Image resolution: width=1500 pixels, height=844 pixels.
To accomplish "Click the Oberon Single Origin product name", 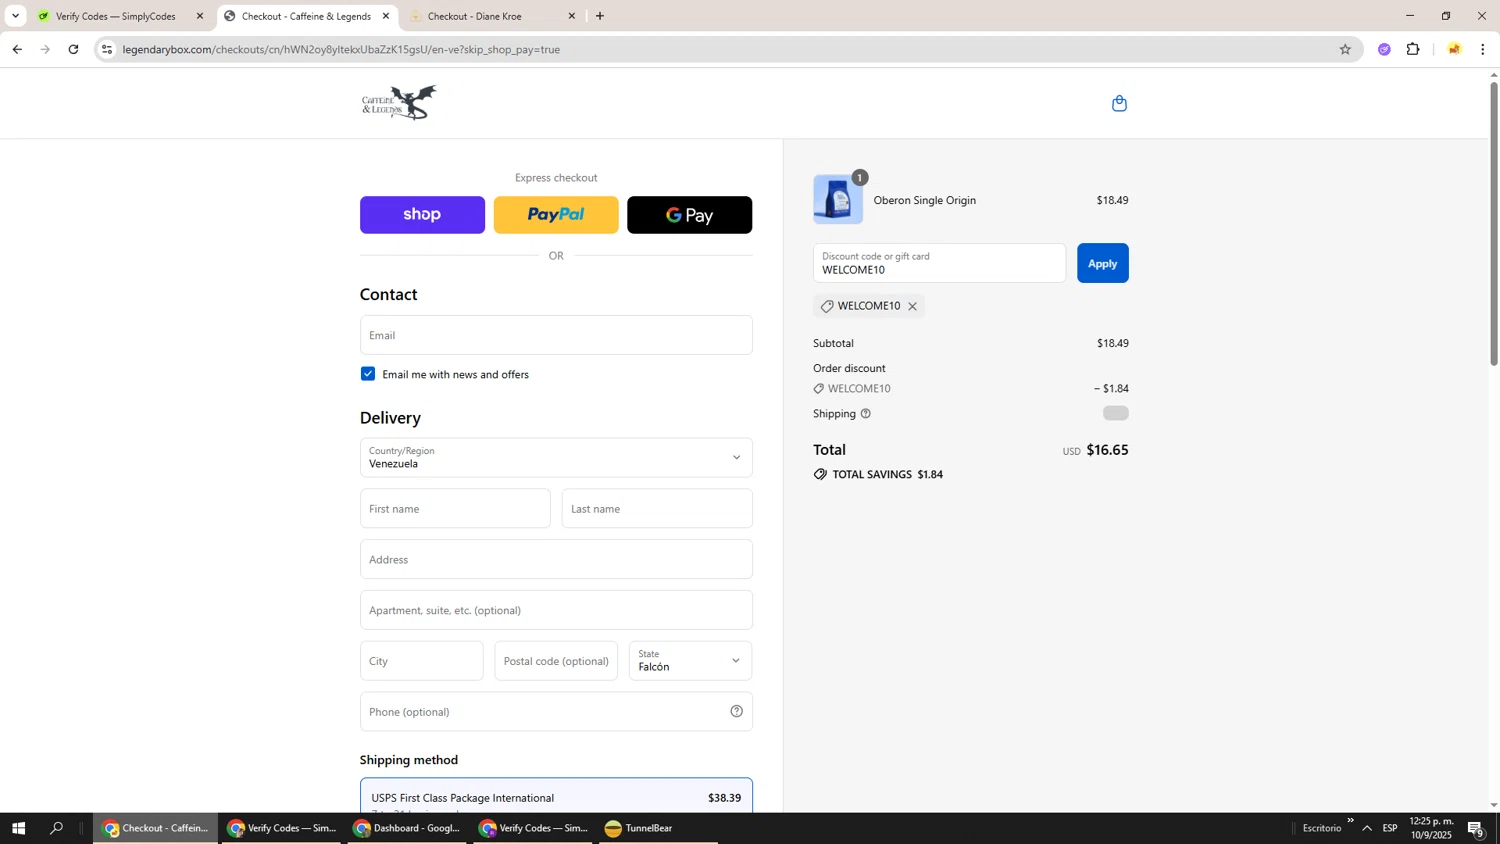I will (x=925, y=200).
